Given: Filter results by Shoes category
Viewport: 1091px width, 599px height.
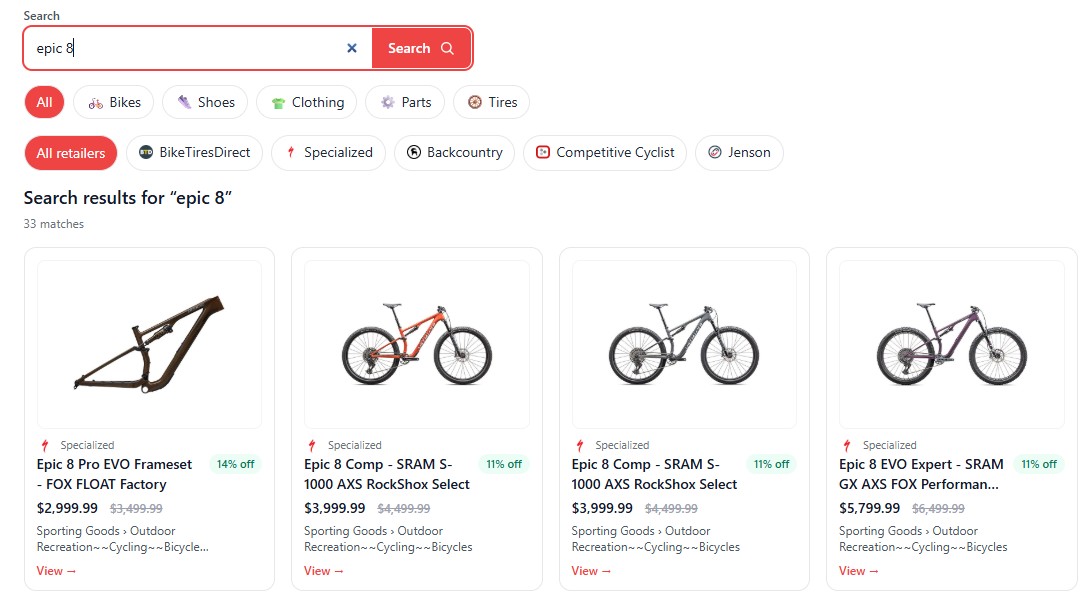Looking at the screenshot, I should click(x=205, y=102).
